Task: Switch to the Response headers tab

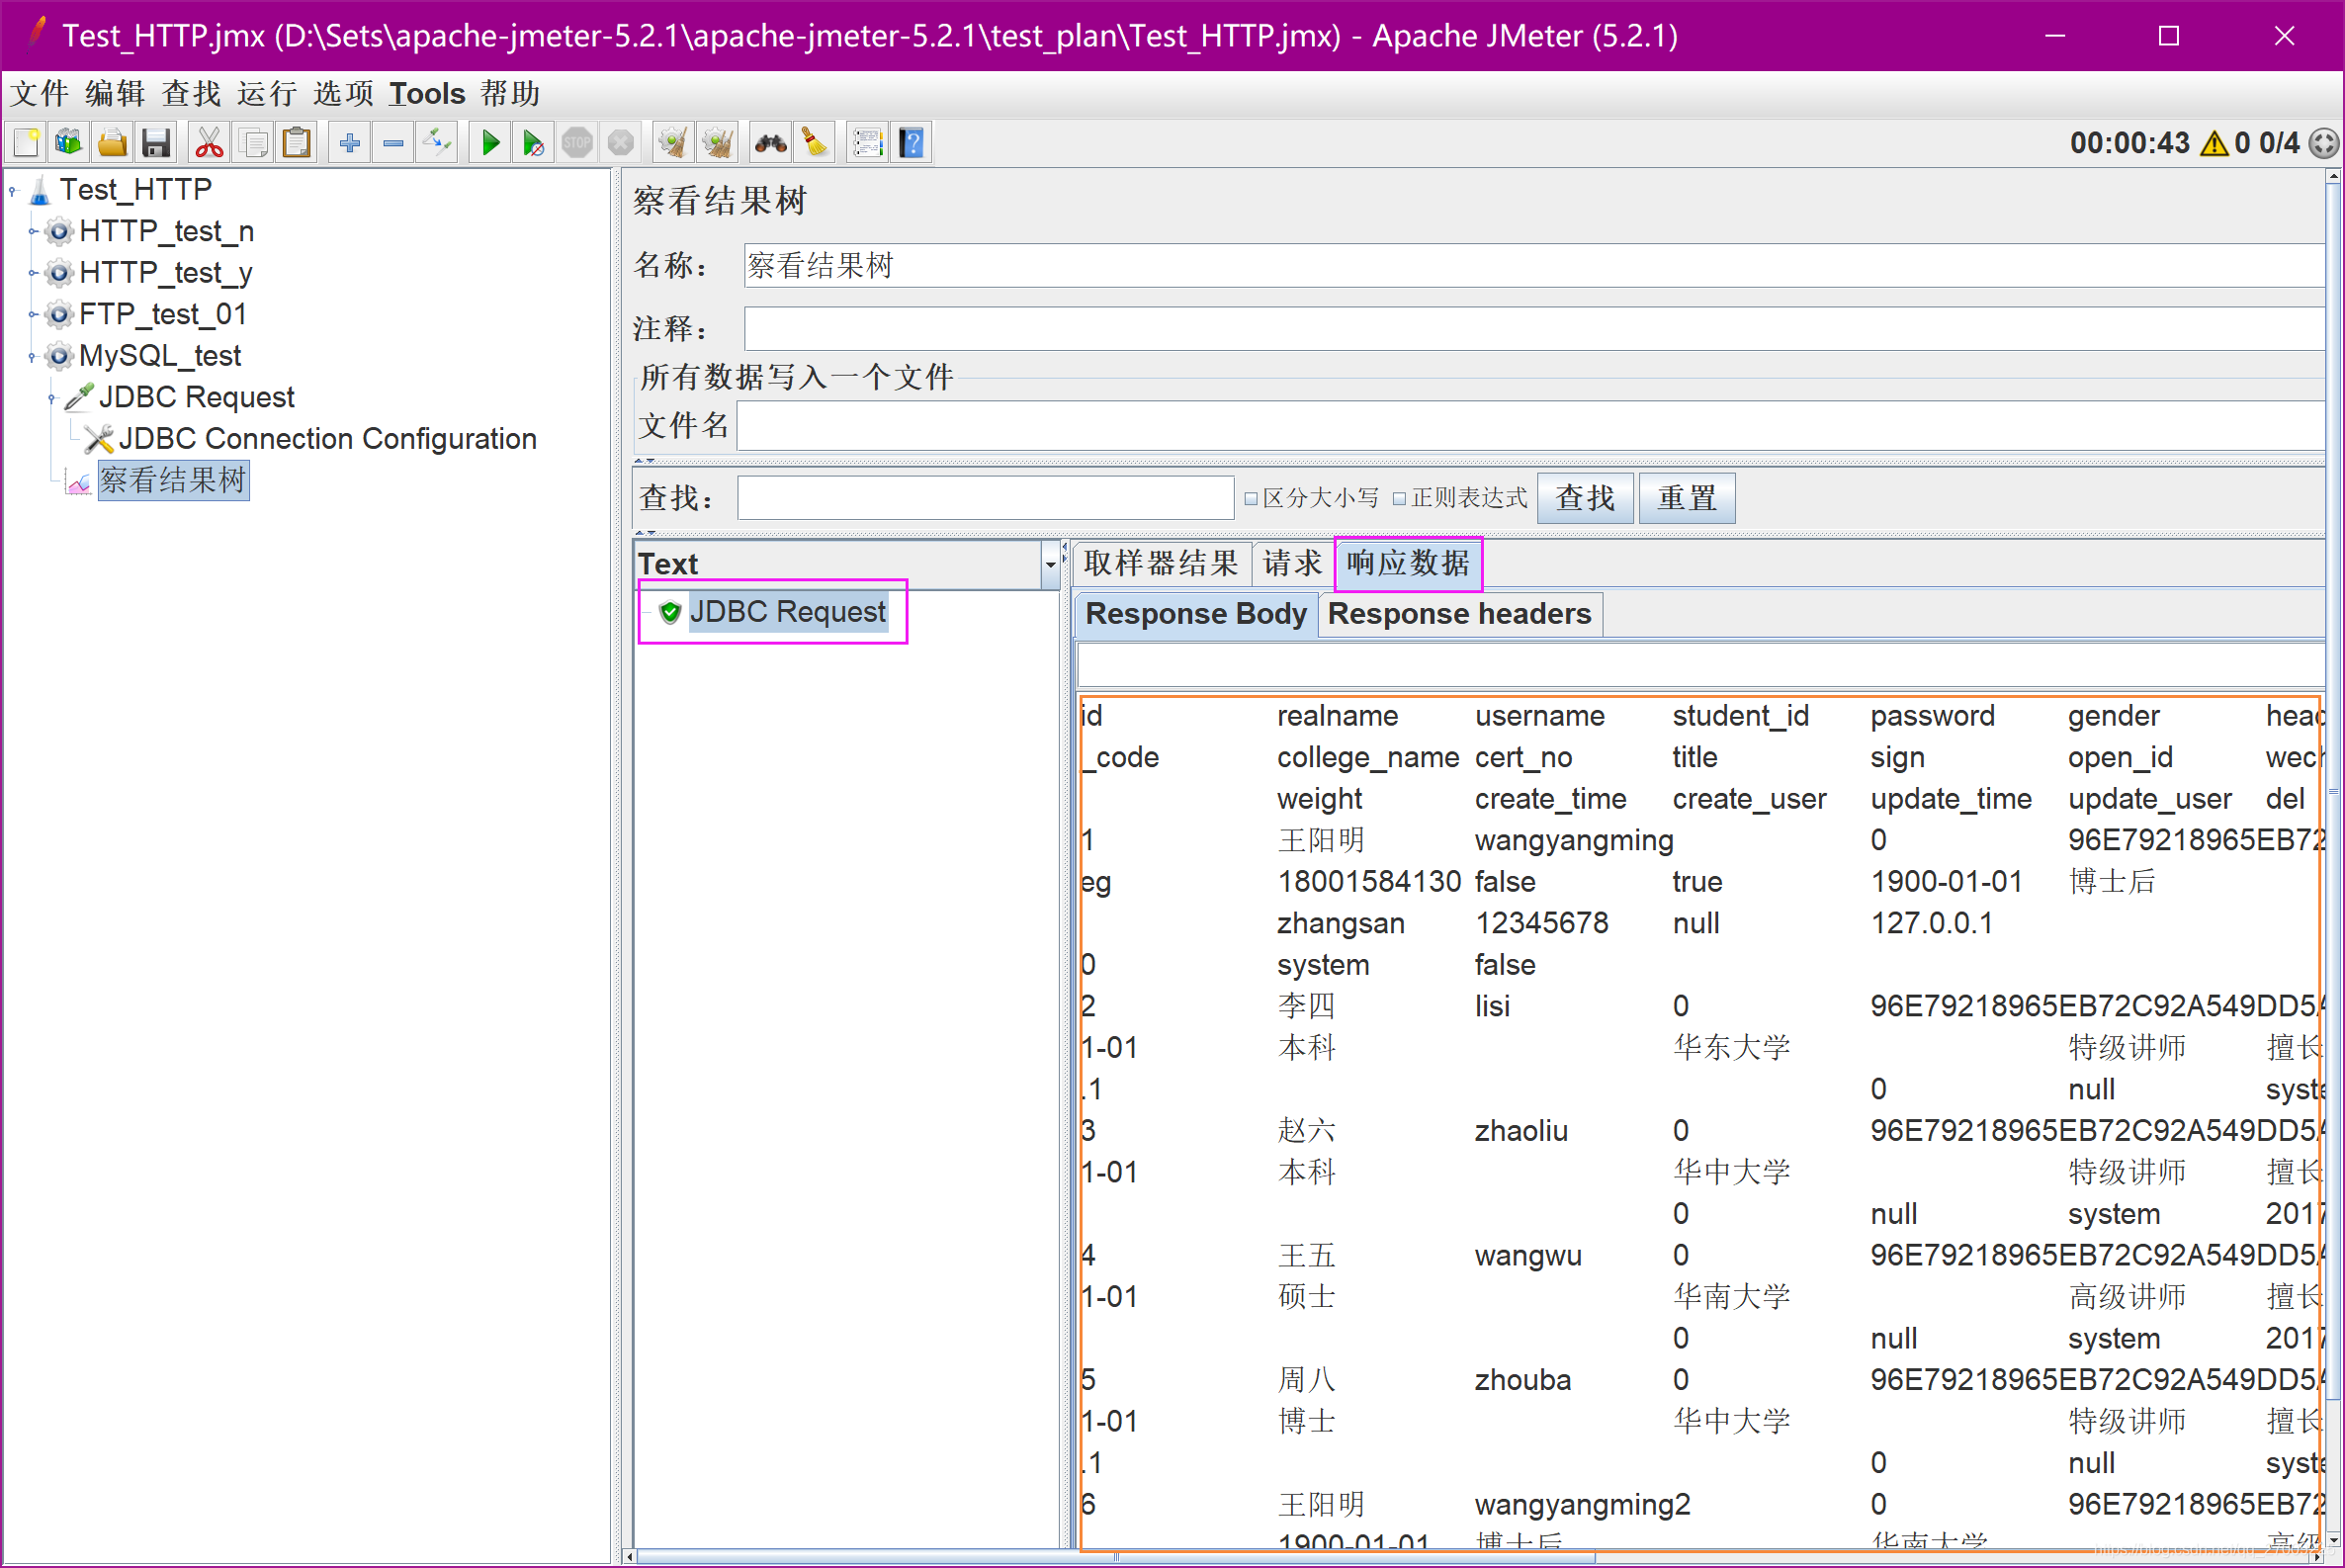Action: (x=1458, y=613)
